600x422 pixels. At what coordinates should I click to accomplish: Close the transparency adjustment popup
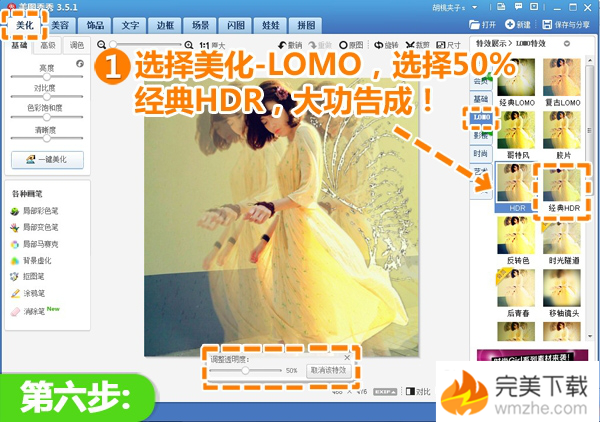(x=347, y=357)
